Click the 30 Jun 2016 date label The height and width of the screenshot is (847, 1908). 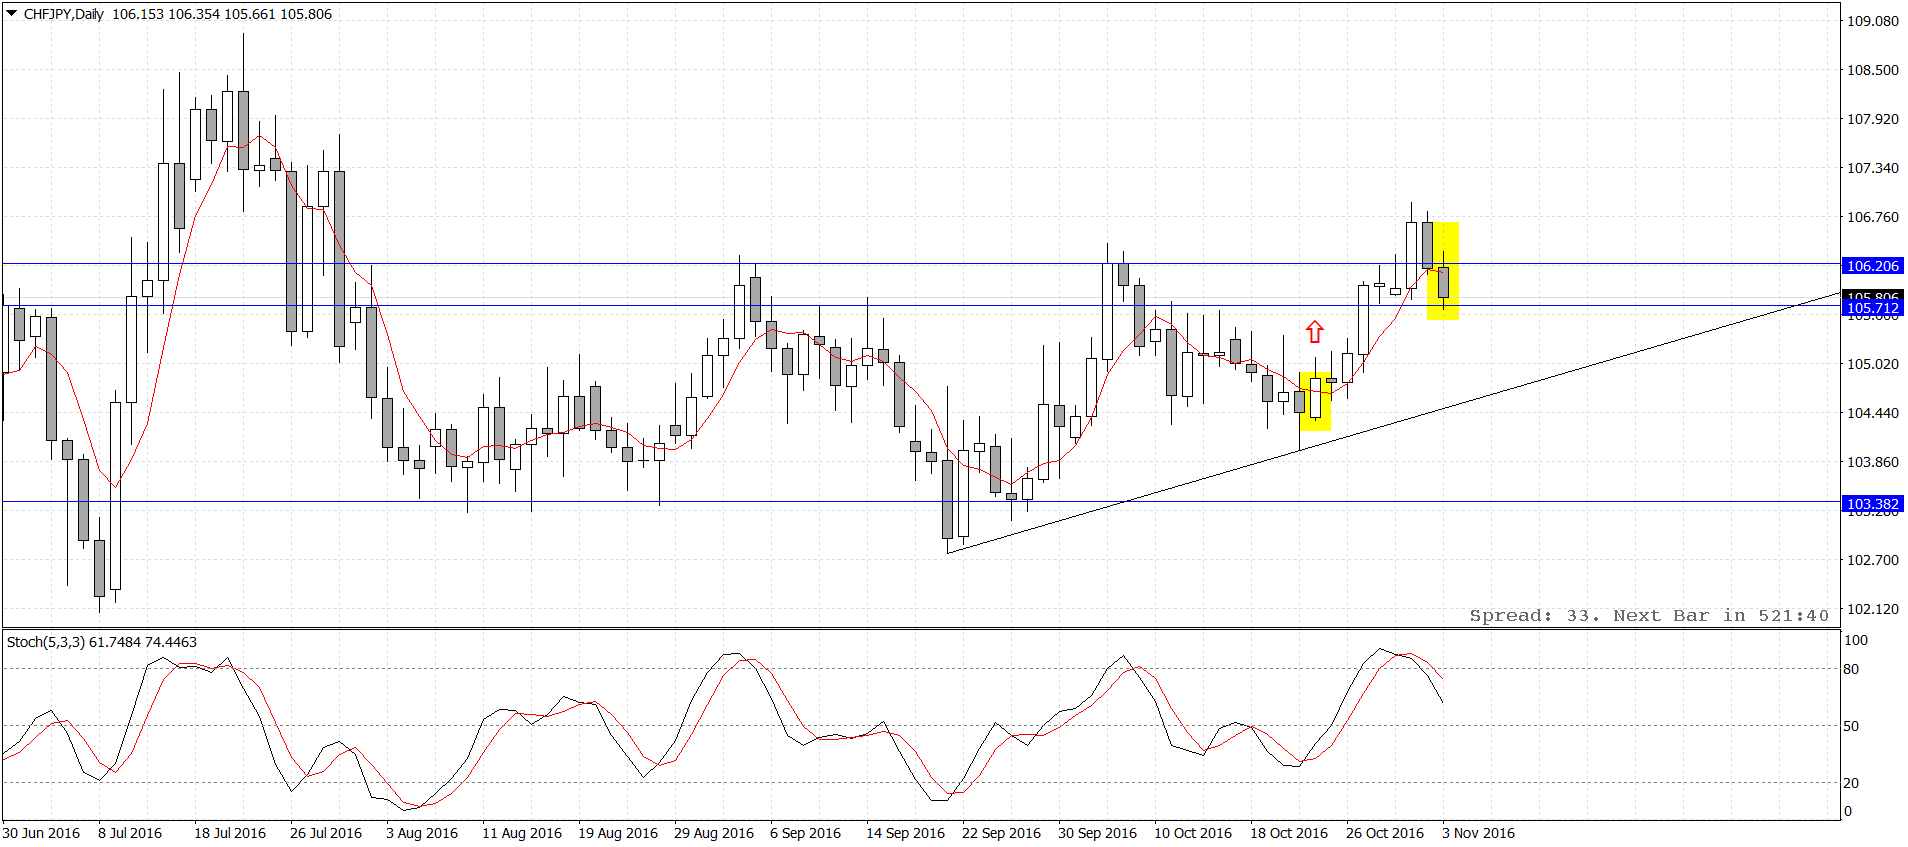(42, 833)
